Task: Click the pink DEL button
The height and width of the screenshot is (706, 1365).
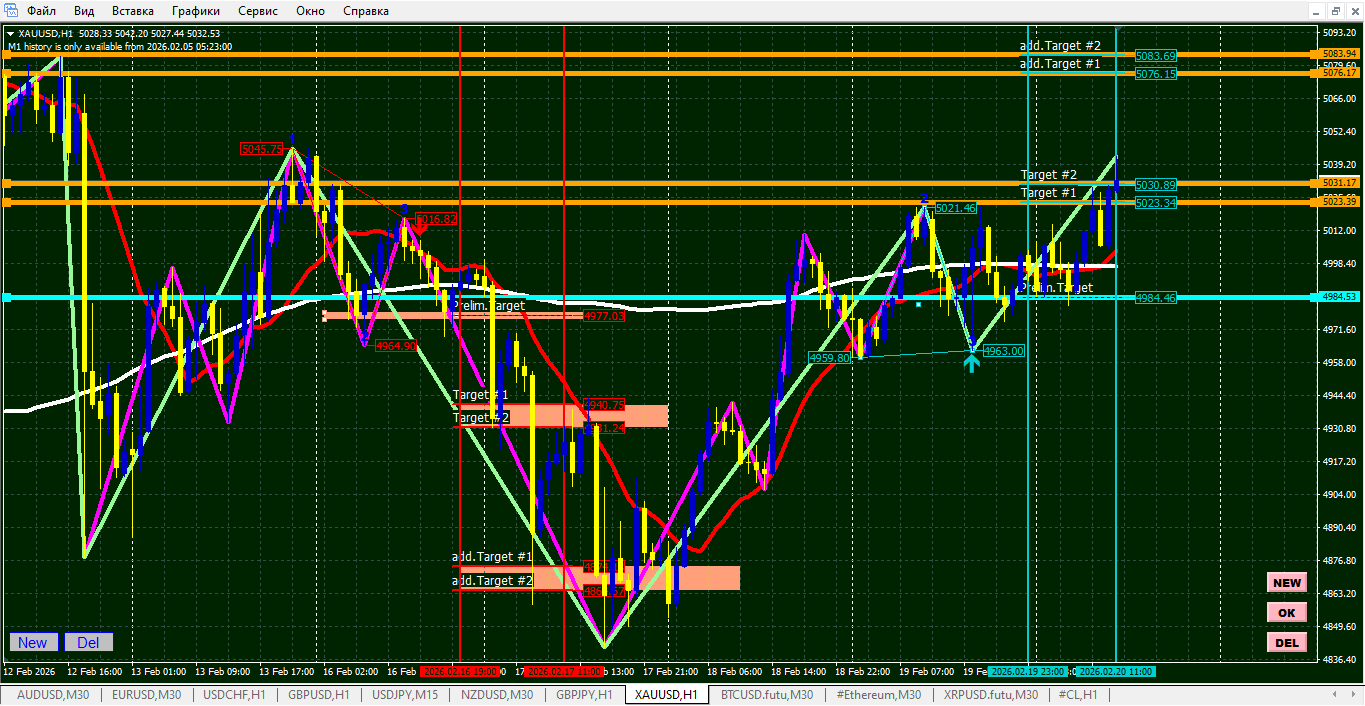Action: click(1287, 643)
